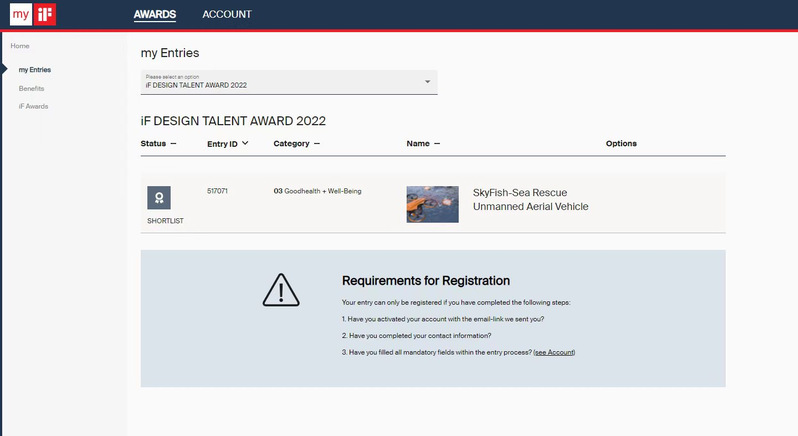Click the dropdown arrow for award selector
This screenshot has height=436, width=798.
427,82
